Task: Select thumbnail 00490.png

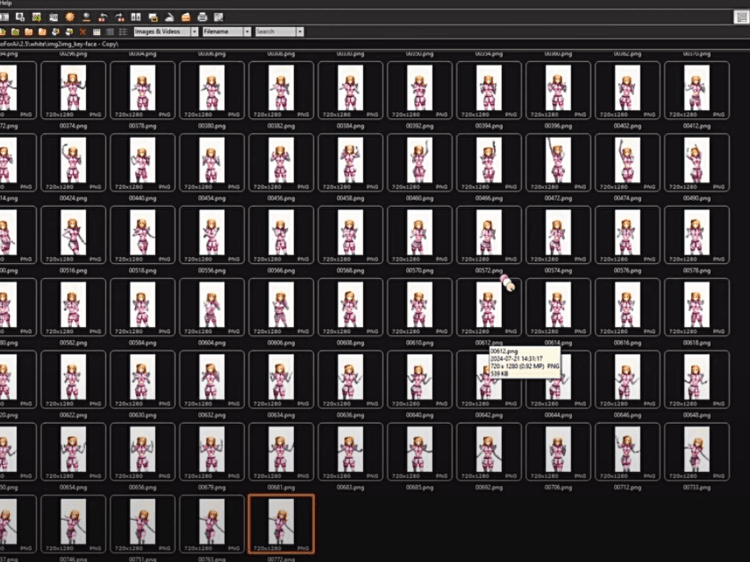Action: [x=697, y=163]
